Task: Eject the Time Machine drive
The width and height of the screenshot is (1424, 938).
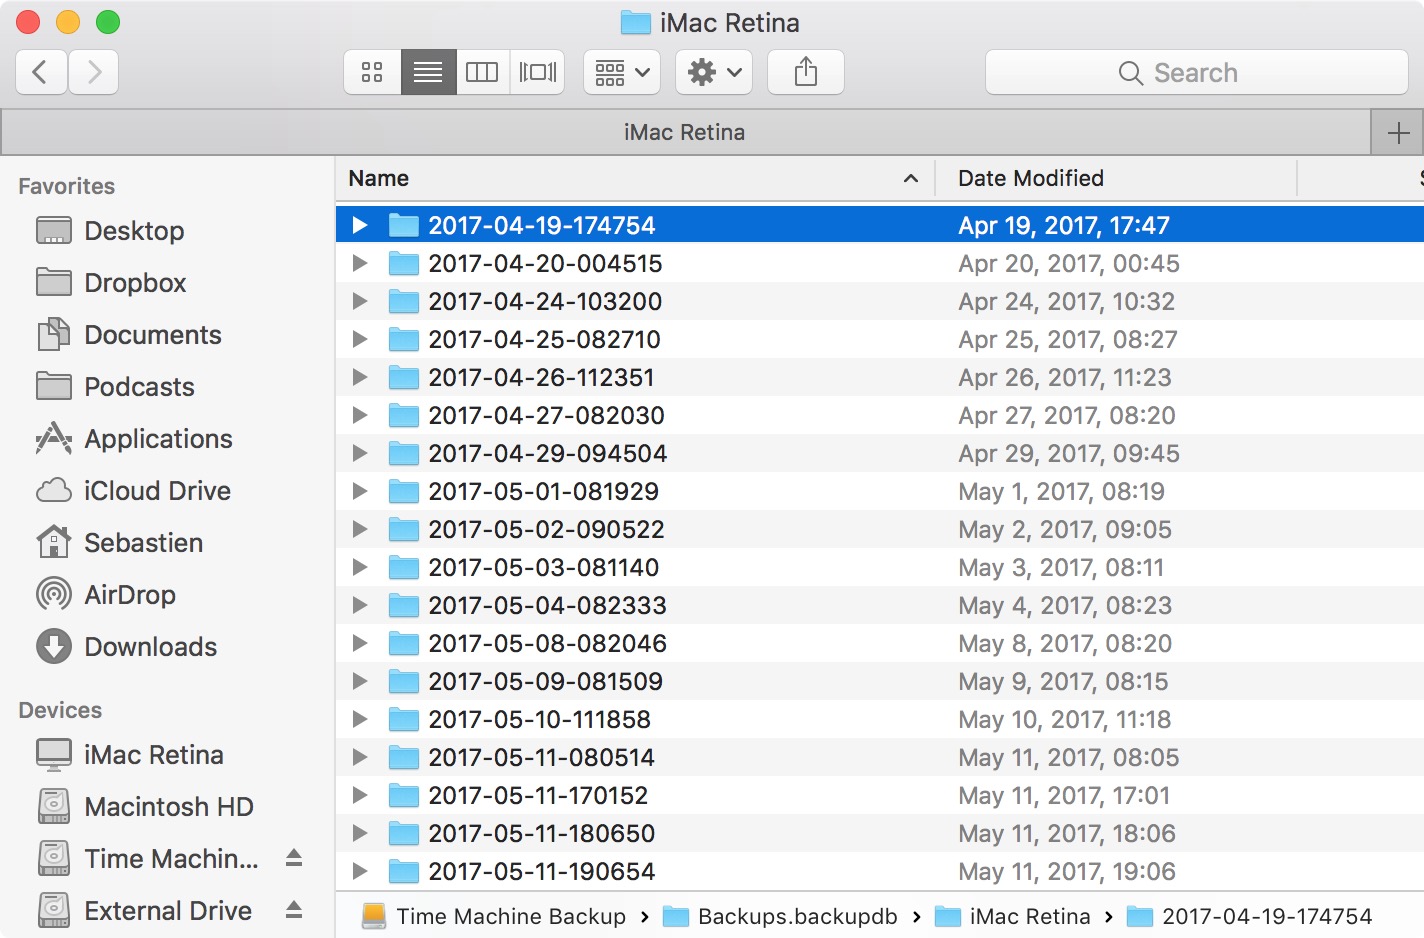Action: (x=294, y=858)
